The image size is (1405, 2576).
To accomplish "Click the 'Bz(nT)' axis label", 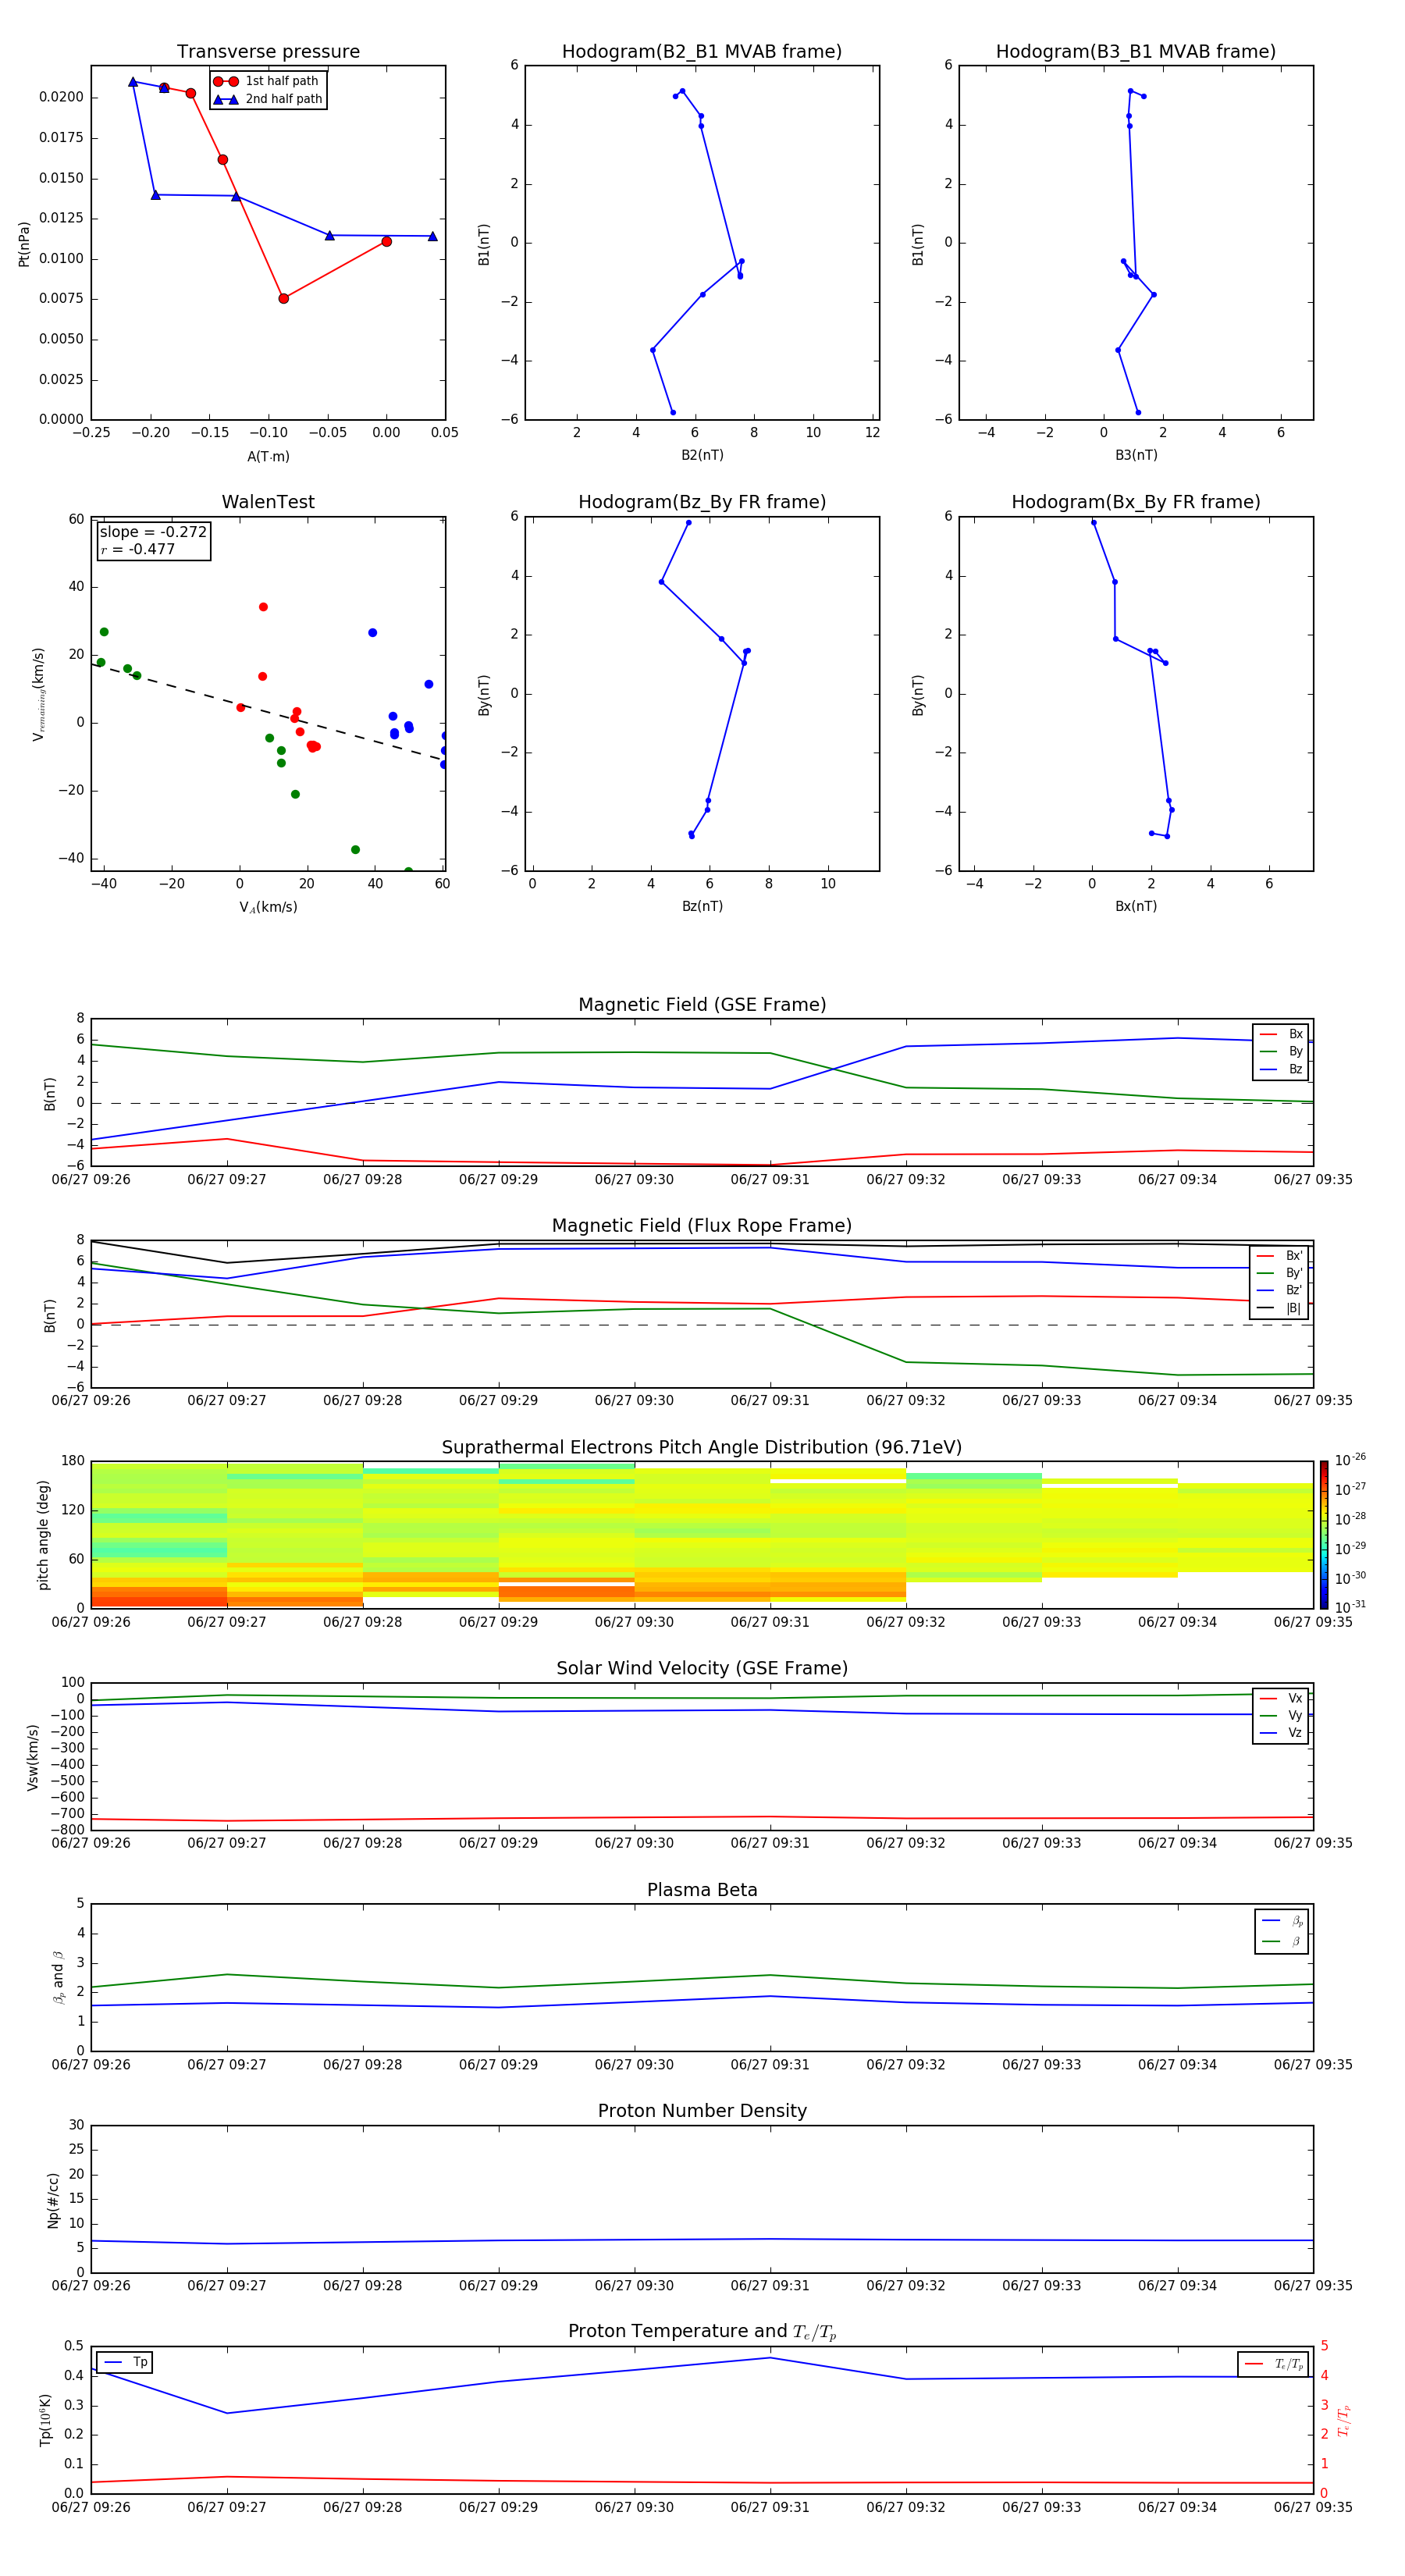I will point(702,906).
